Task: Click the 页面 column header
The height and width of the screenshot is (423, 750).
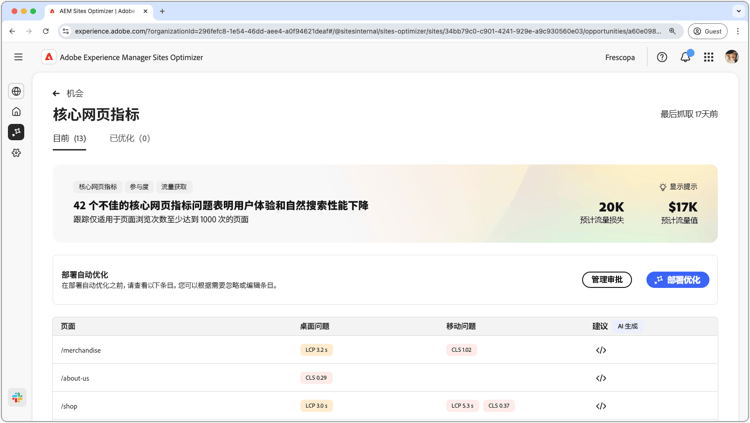Action: point(68,326)
